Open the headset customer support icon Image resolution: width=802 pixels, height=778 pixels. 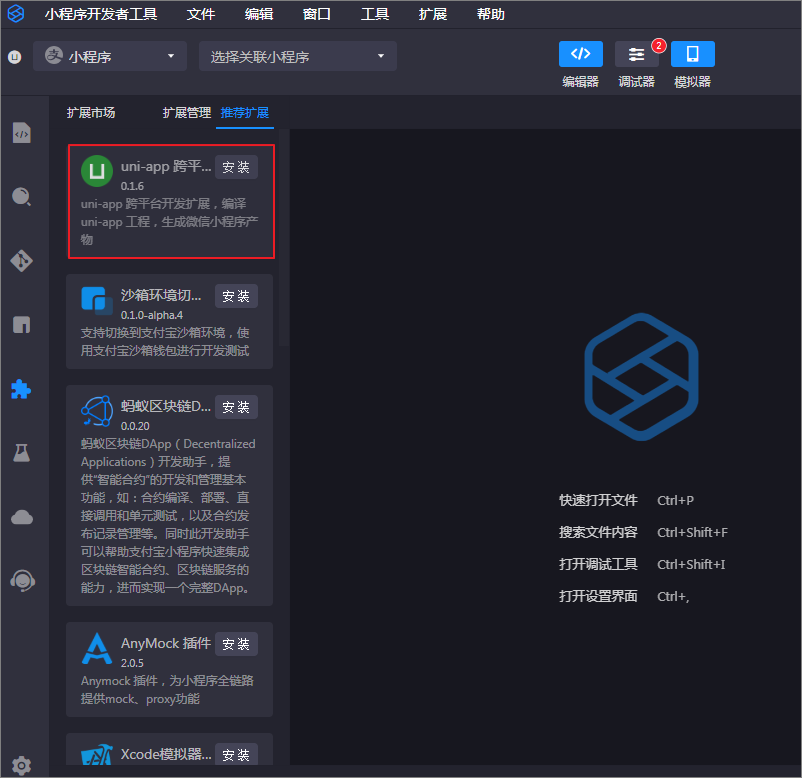tap(22, 580)
